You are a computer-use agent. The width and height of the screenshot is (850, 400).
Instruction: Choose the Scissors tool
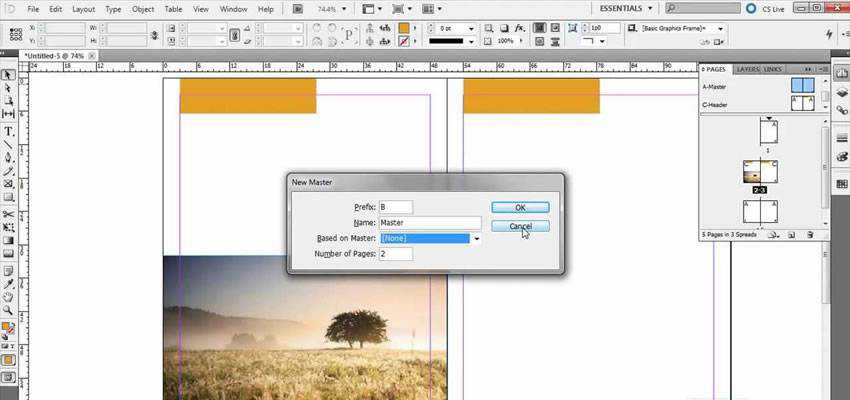click(x=8, y=214)
